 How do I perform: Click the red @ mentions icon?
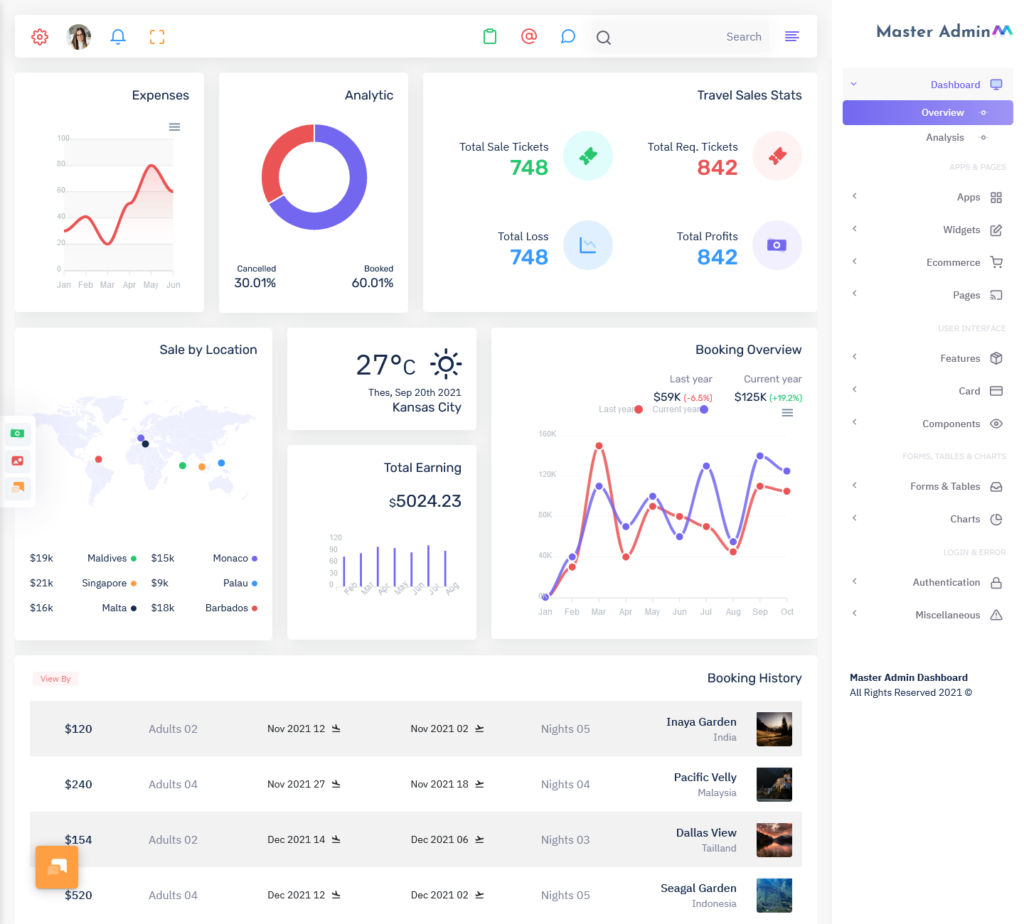point(528,36)
